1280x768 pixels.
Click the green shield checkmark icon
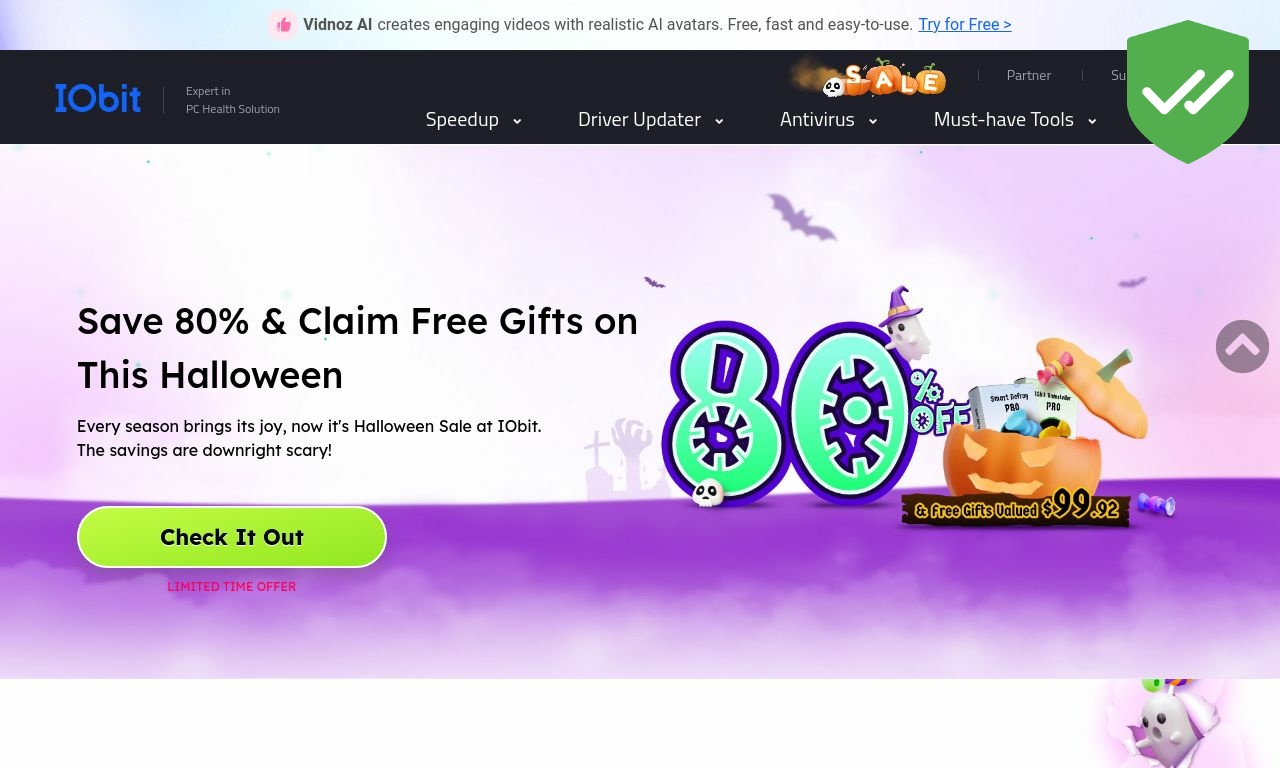coord(1188,92)
